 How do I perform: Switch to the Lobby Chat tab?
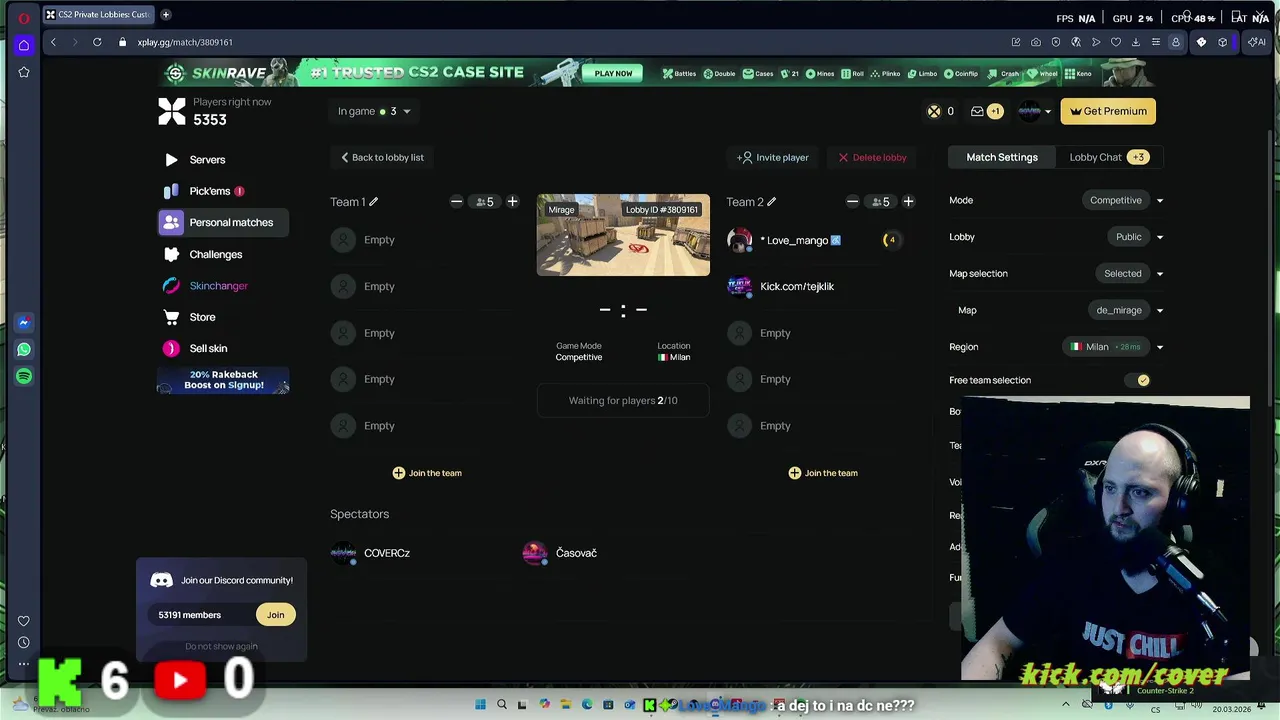[1107, 157]
